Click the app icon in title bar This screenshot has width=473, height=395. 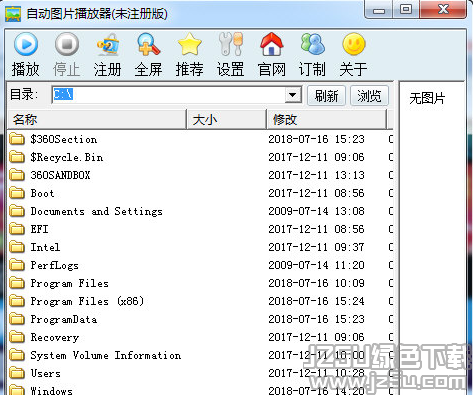point(13,14)
